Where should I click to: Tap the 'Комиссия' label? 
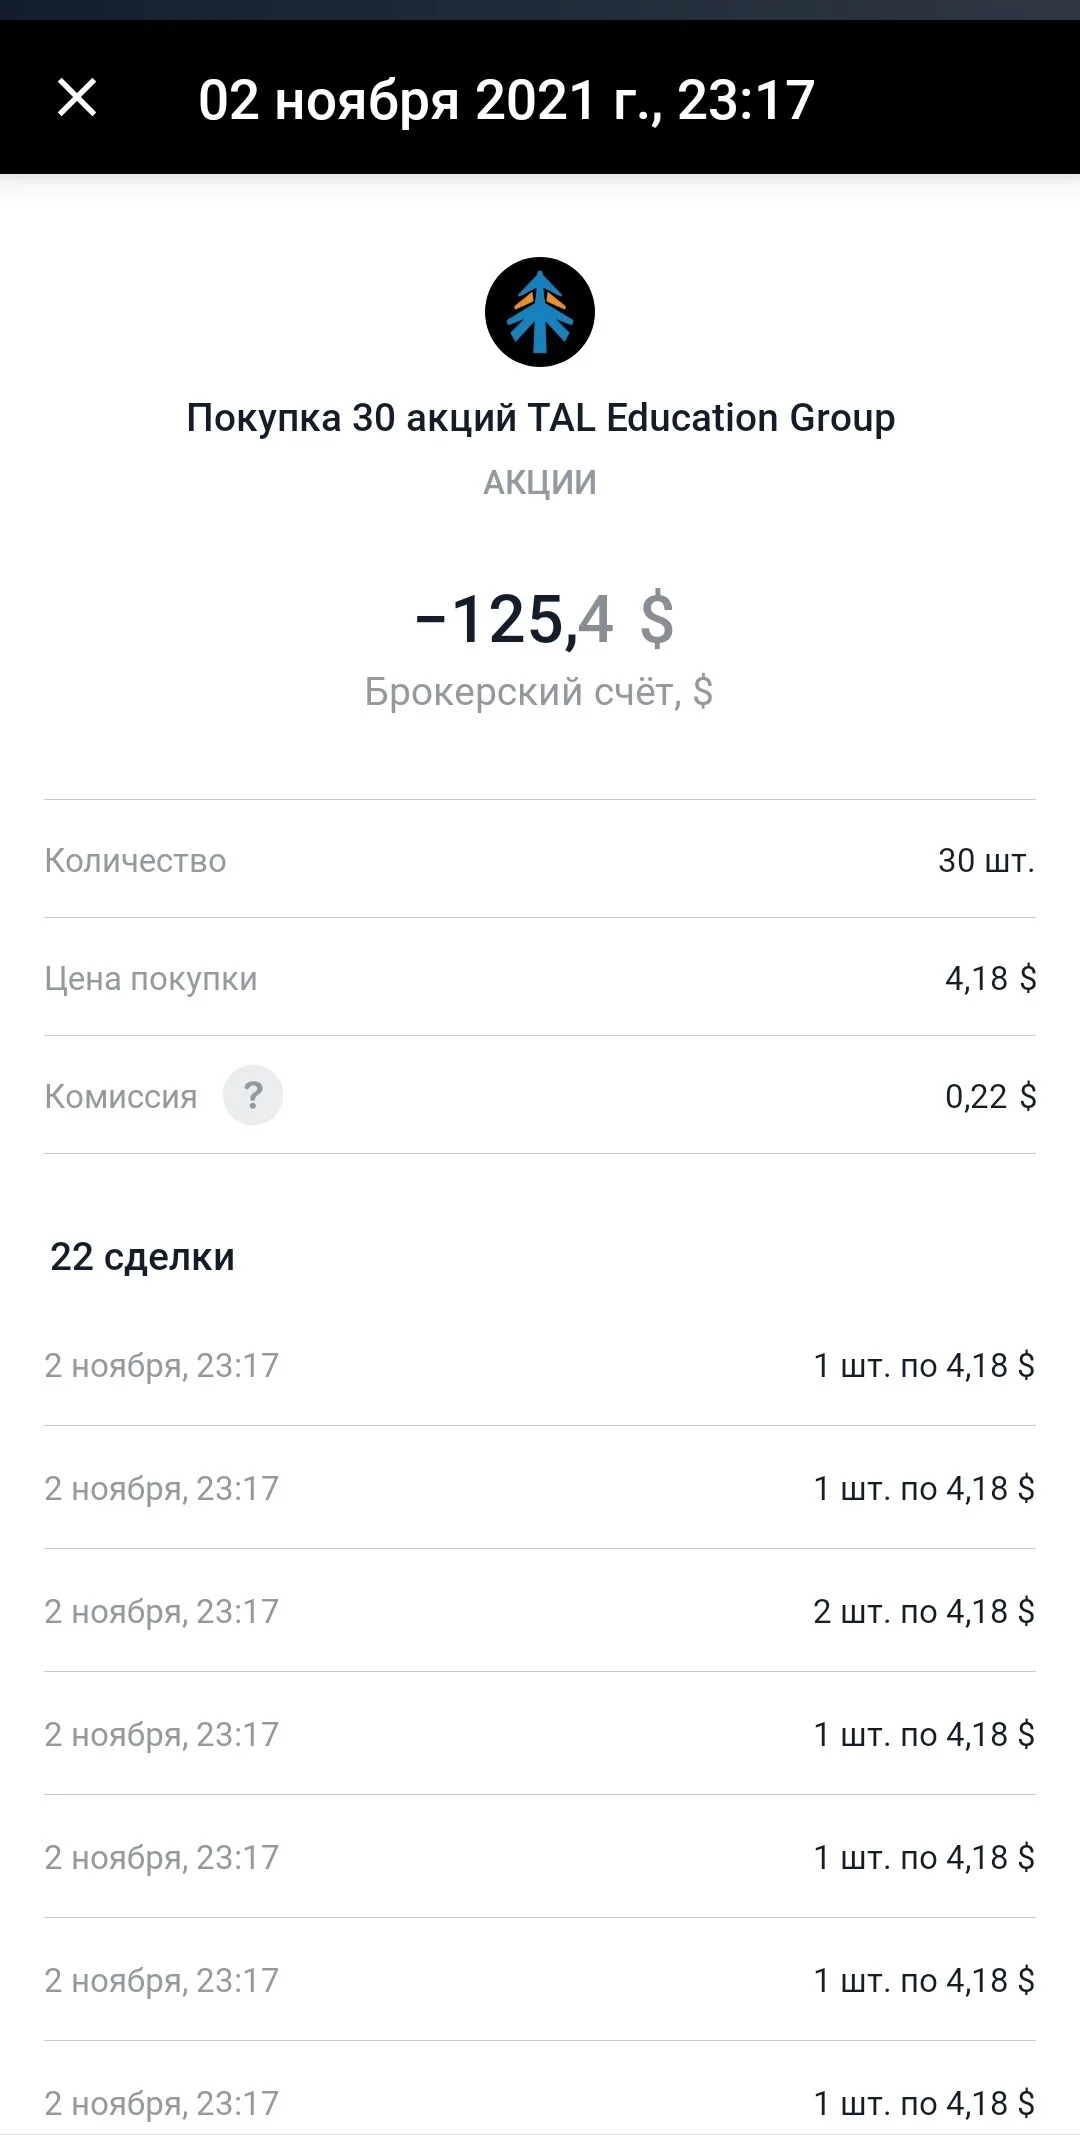click(x=121, y=1096)
